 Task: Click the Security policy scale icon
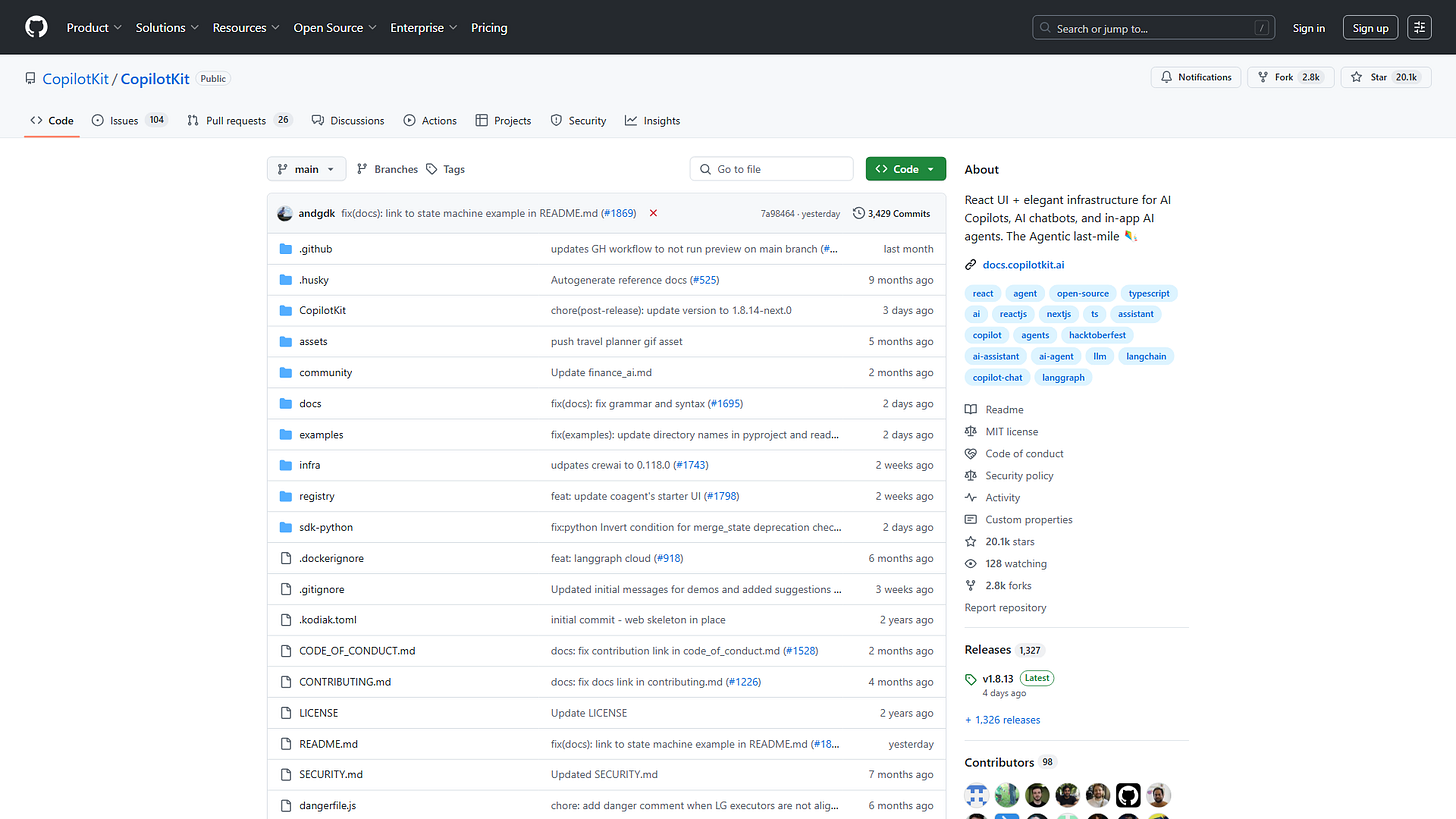click(x=971, y=476)
